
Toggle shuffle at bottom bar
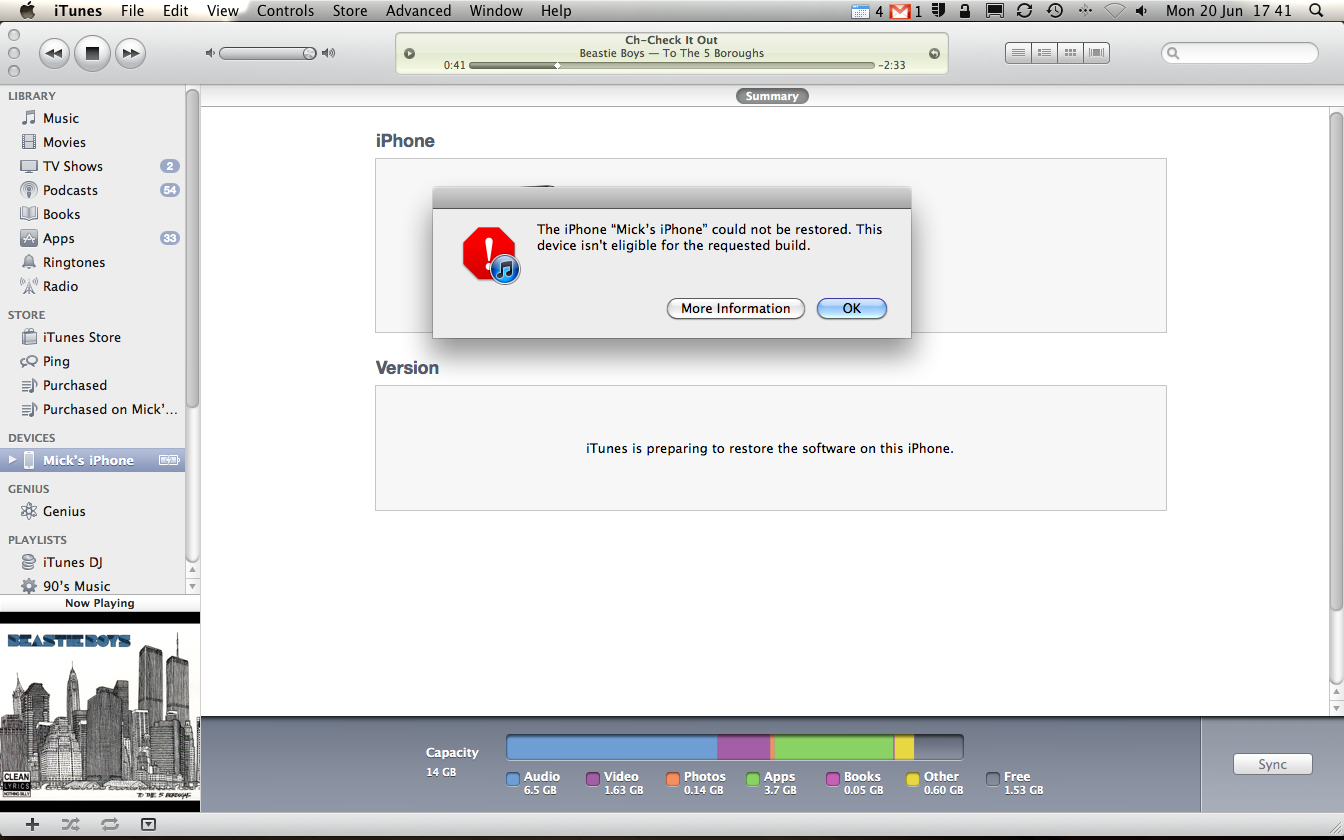70,824
